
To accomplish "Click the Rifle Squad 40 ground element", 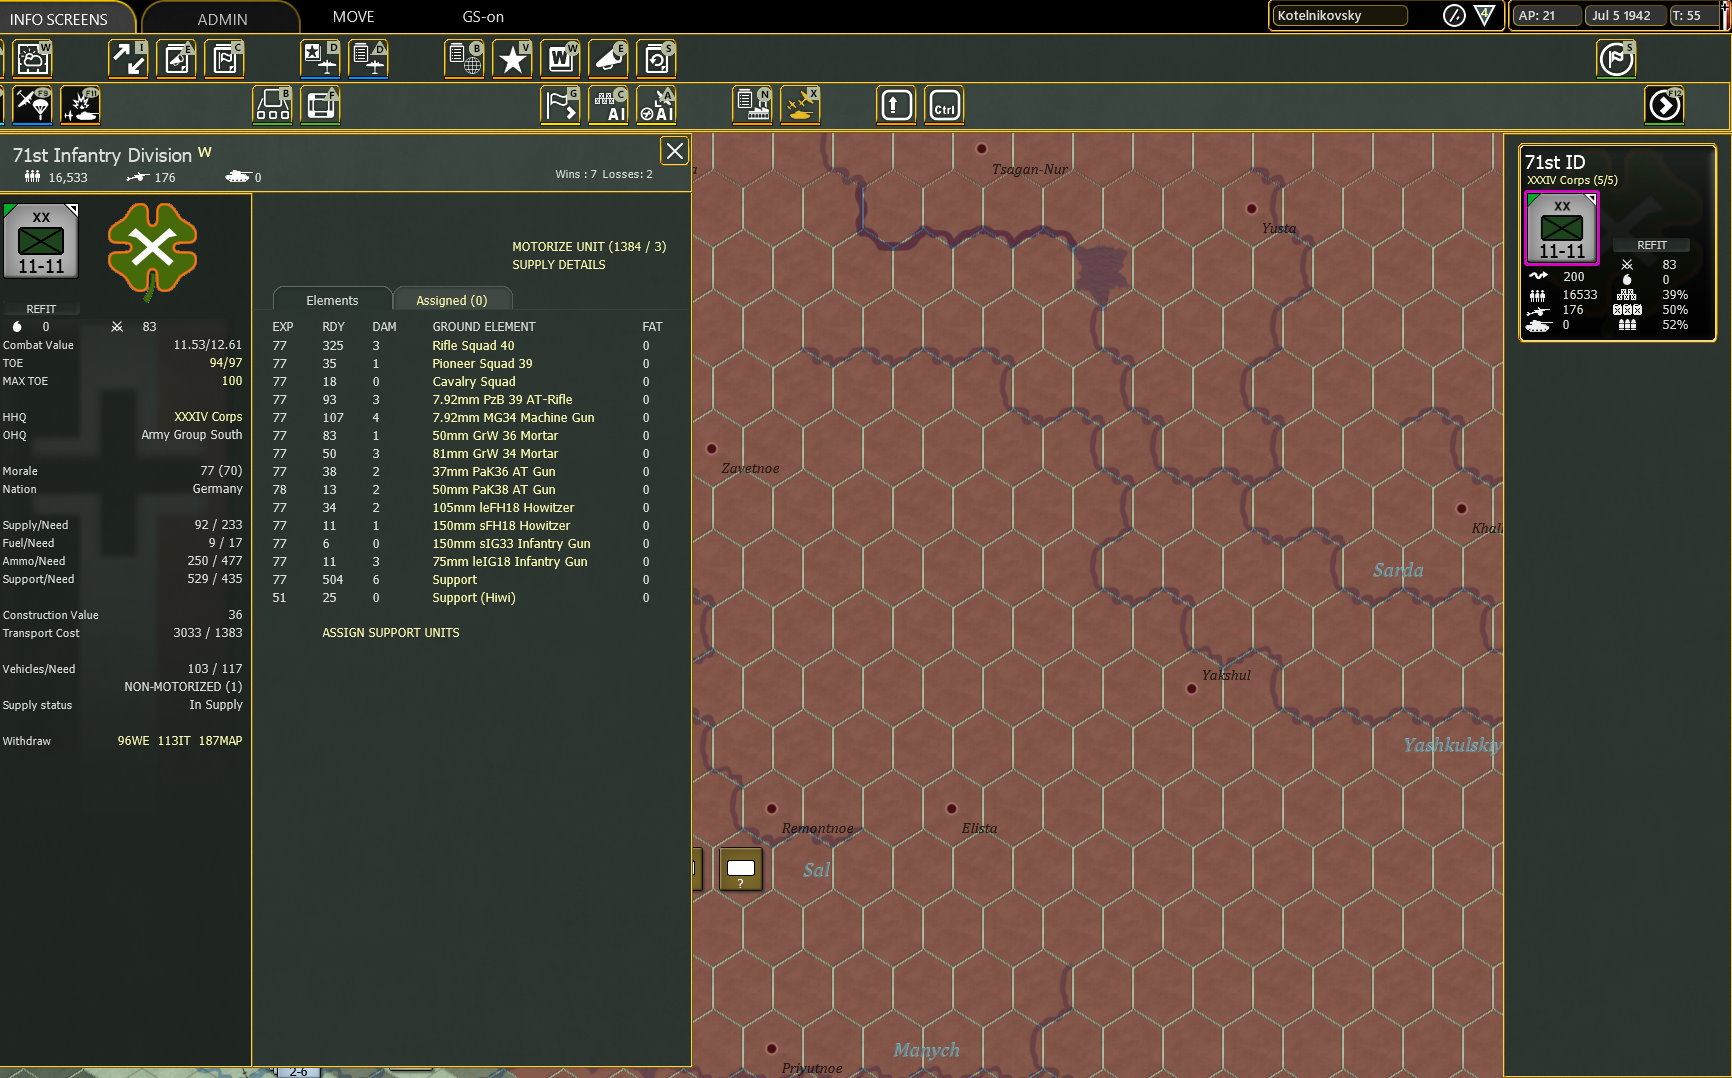I will [473, 346].
